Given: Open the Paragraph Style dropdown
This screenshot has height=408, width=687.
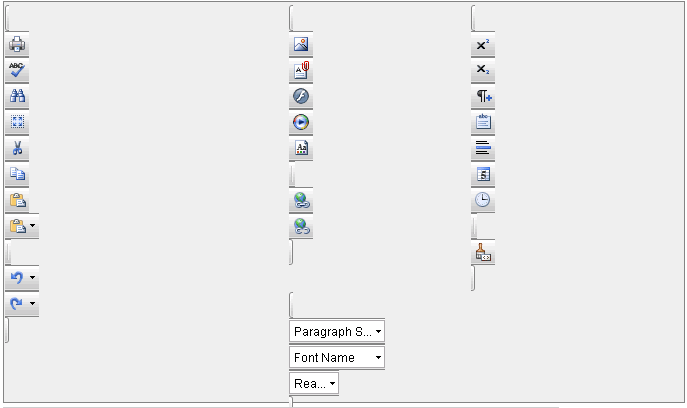Looking at the screenshot, I should point(336,331).
